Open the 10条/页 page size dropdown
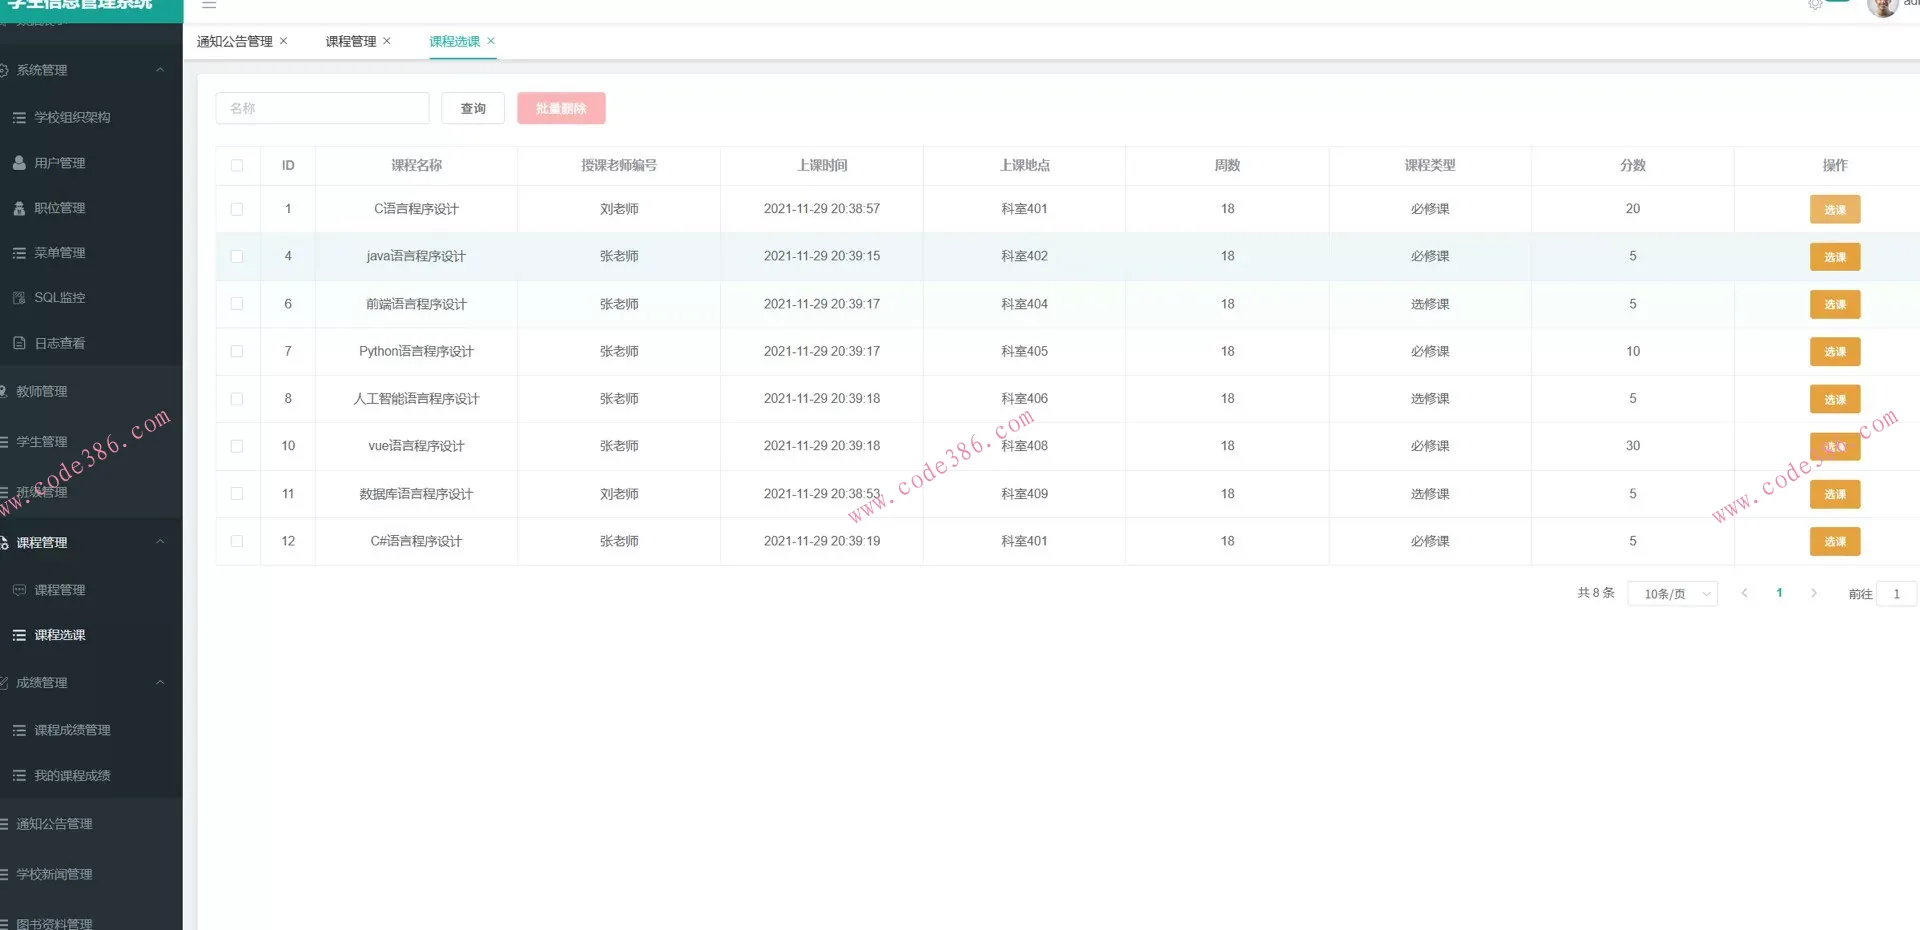The width and height of the screenshot is (1920, 930). tap(1672, 594)
